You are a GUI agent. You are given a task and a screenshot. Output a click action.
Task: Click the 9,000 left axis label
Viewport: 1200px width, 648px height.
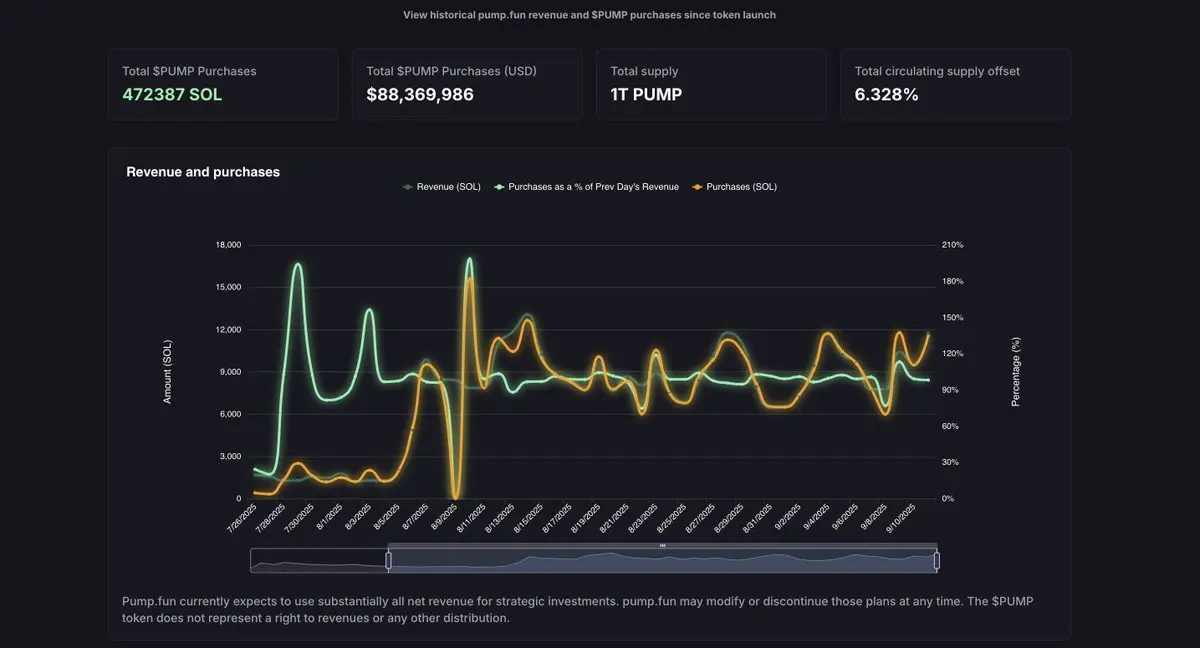[231, 372]
